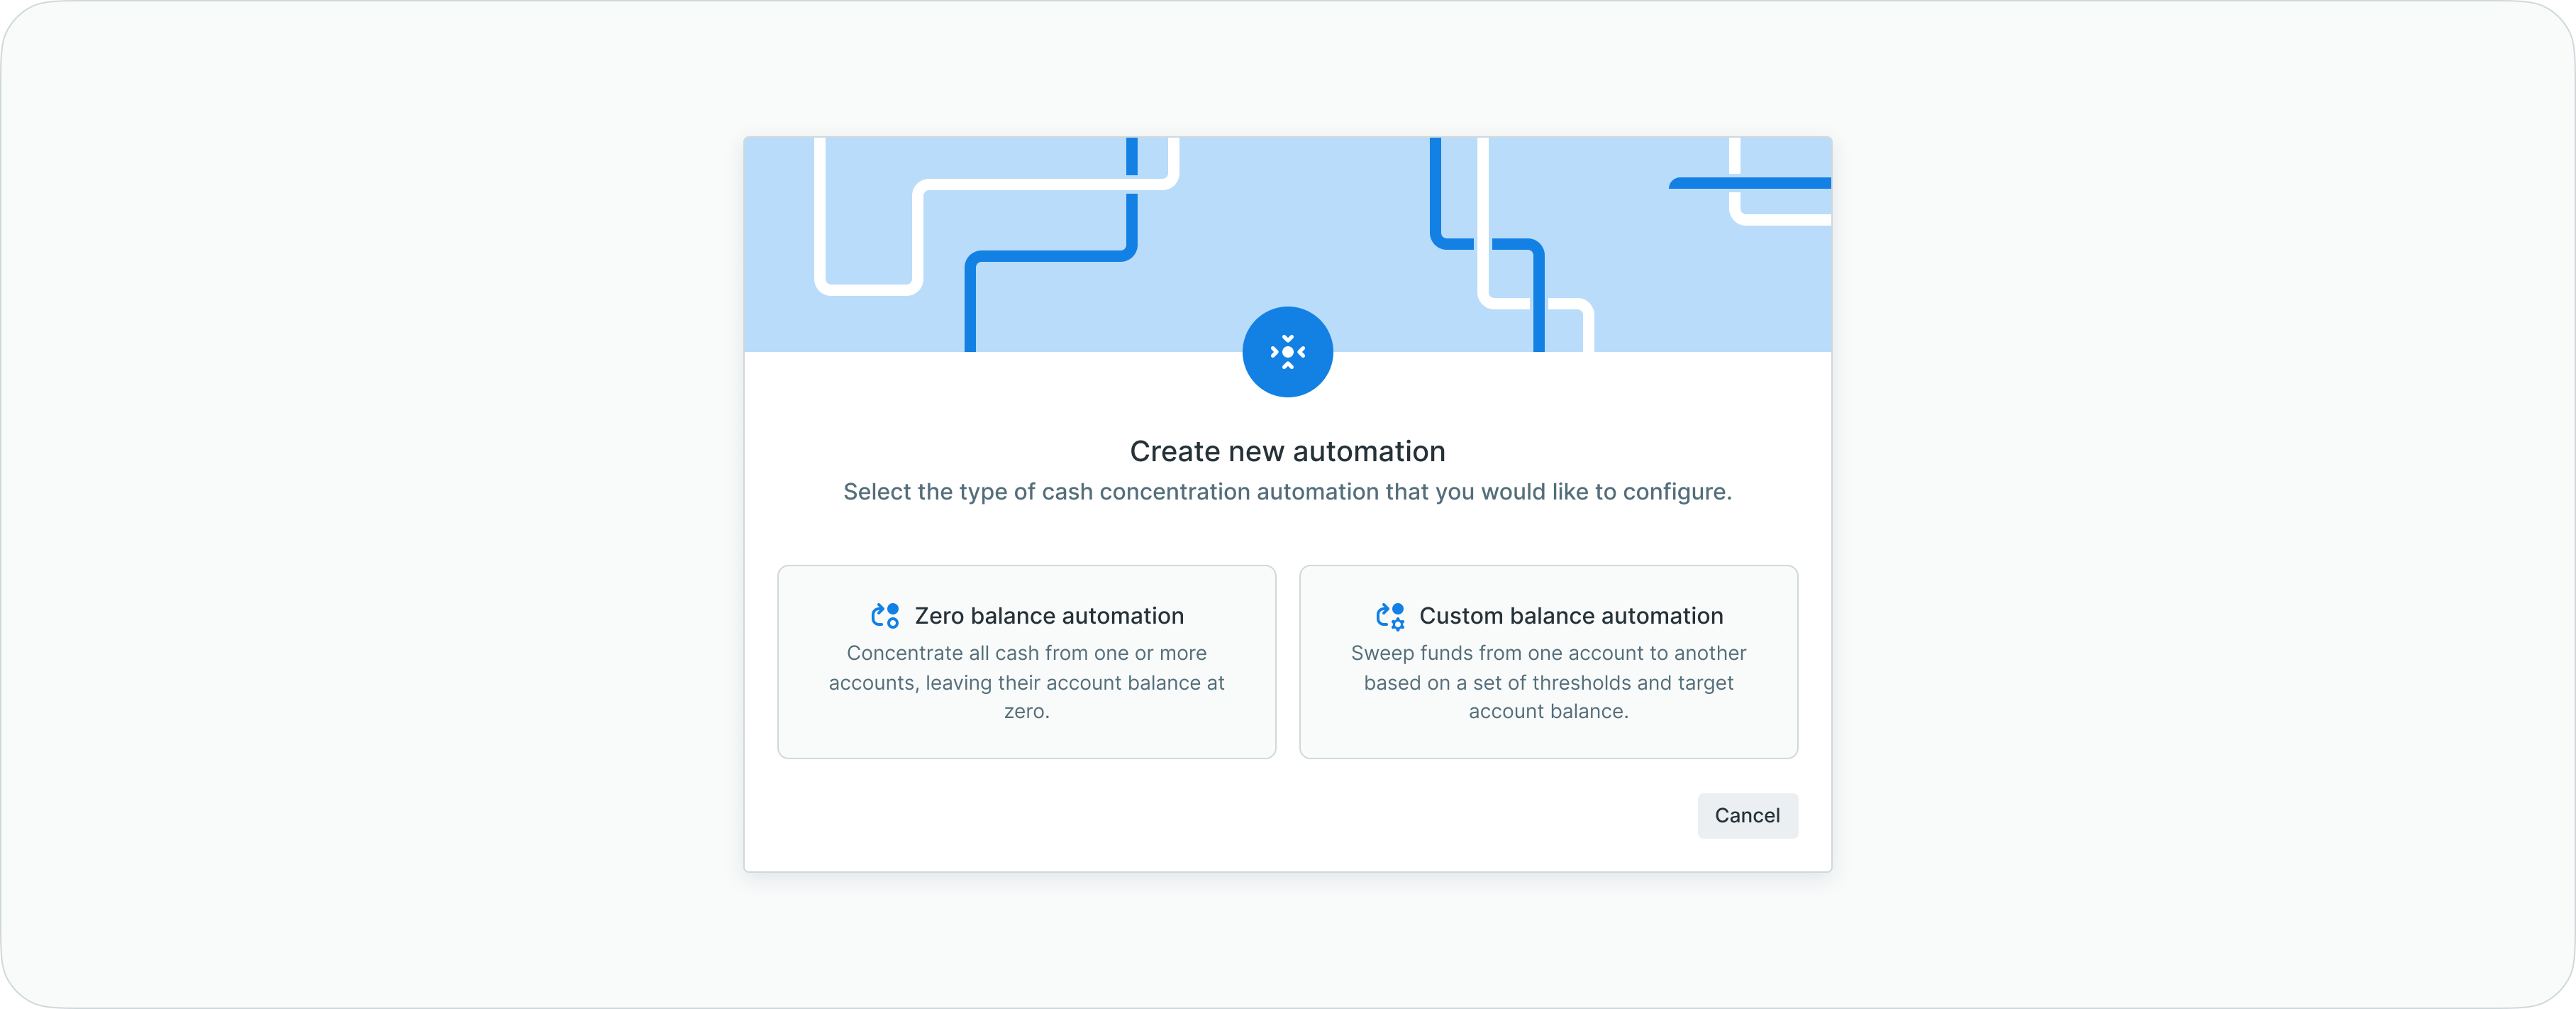Click the Create new automation heading
Viewport: 2576px width, 1009px height.
(1287, 451)
